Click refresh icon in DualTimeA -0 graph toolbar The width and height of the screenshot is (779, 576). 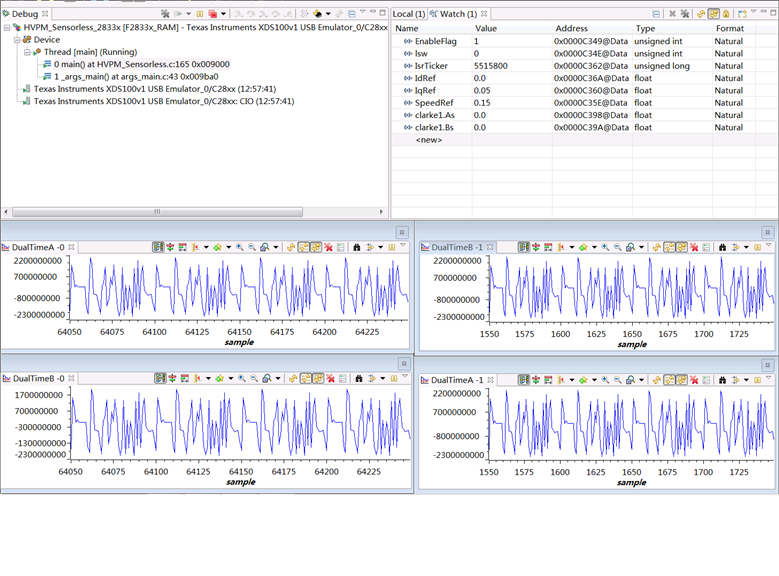coord(291,247)
